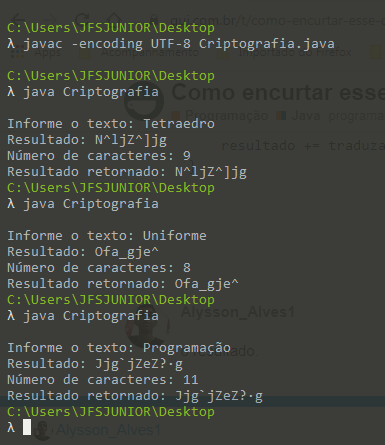Open the Importado do Firefox bookmark folder

coord(284,52)
